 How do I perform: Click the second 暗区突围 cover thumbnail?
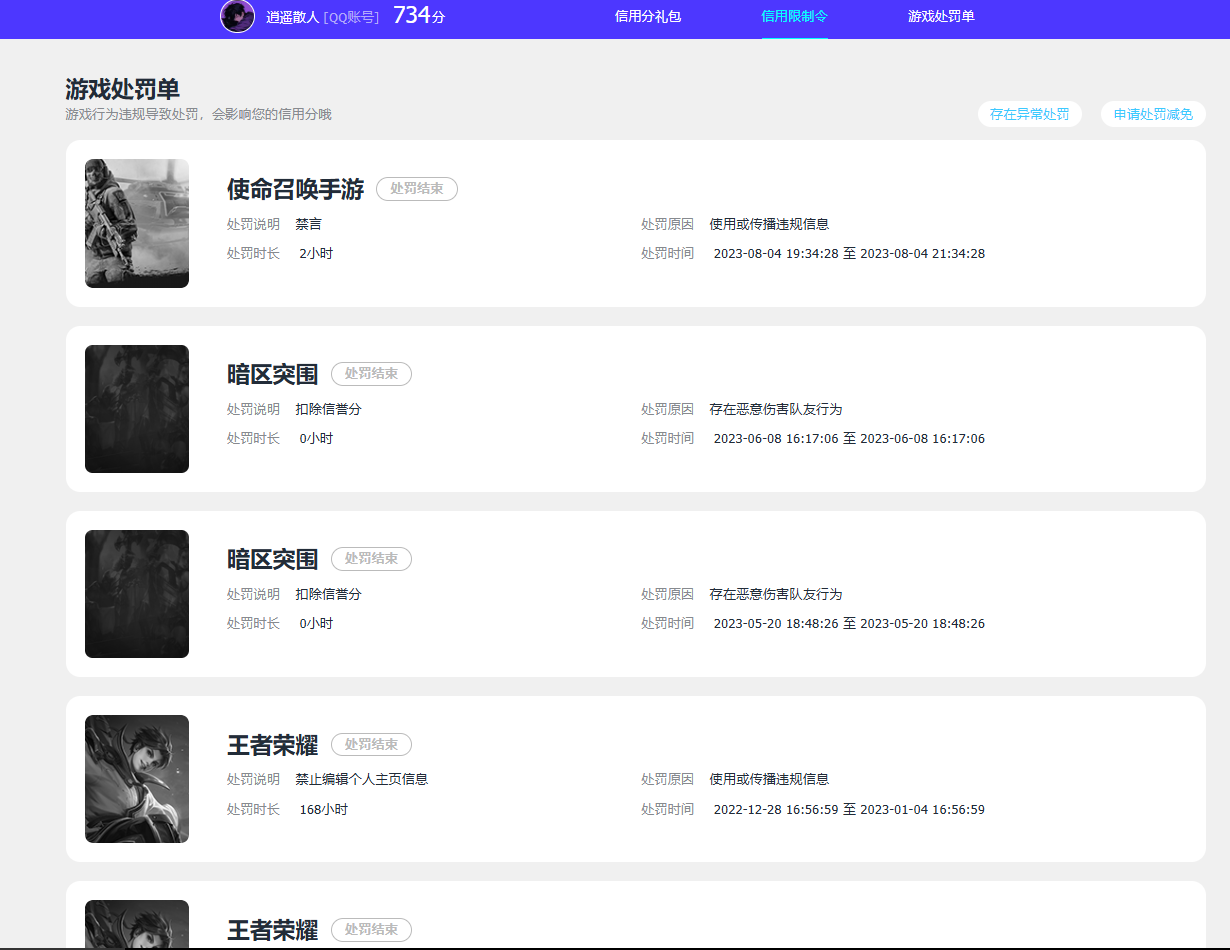click(x=137, y=594)
